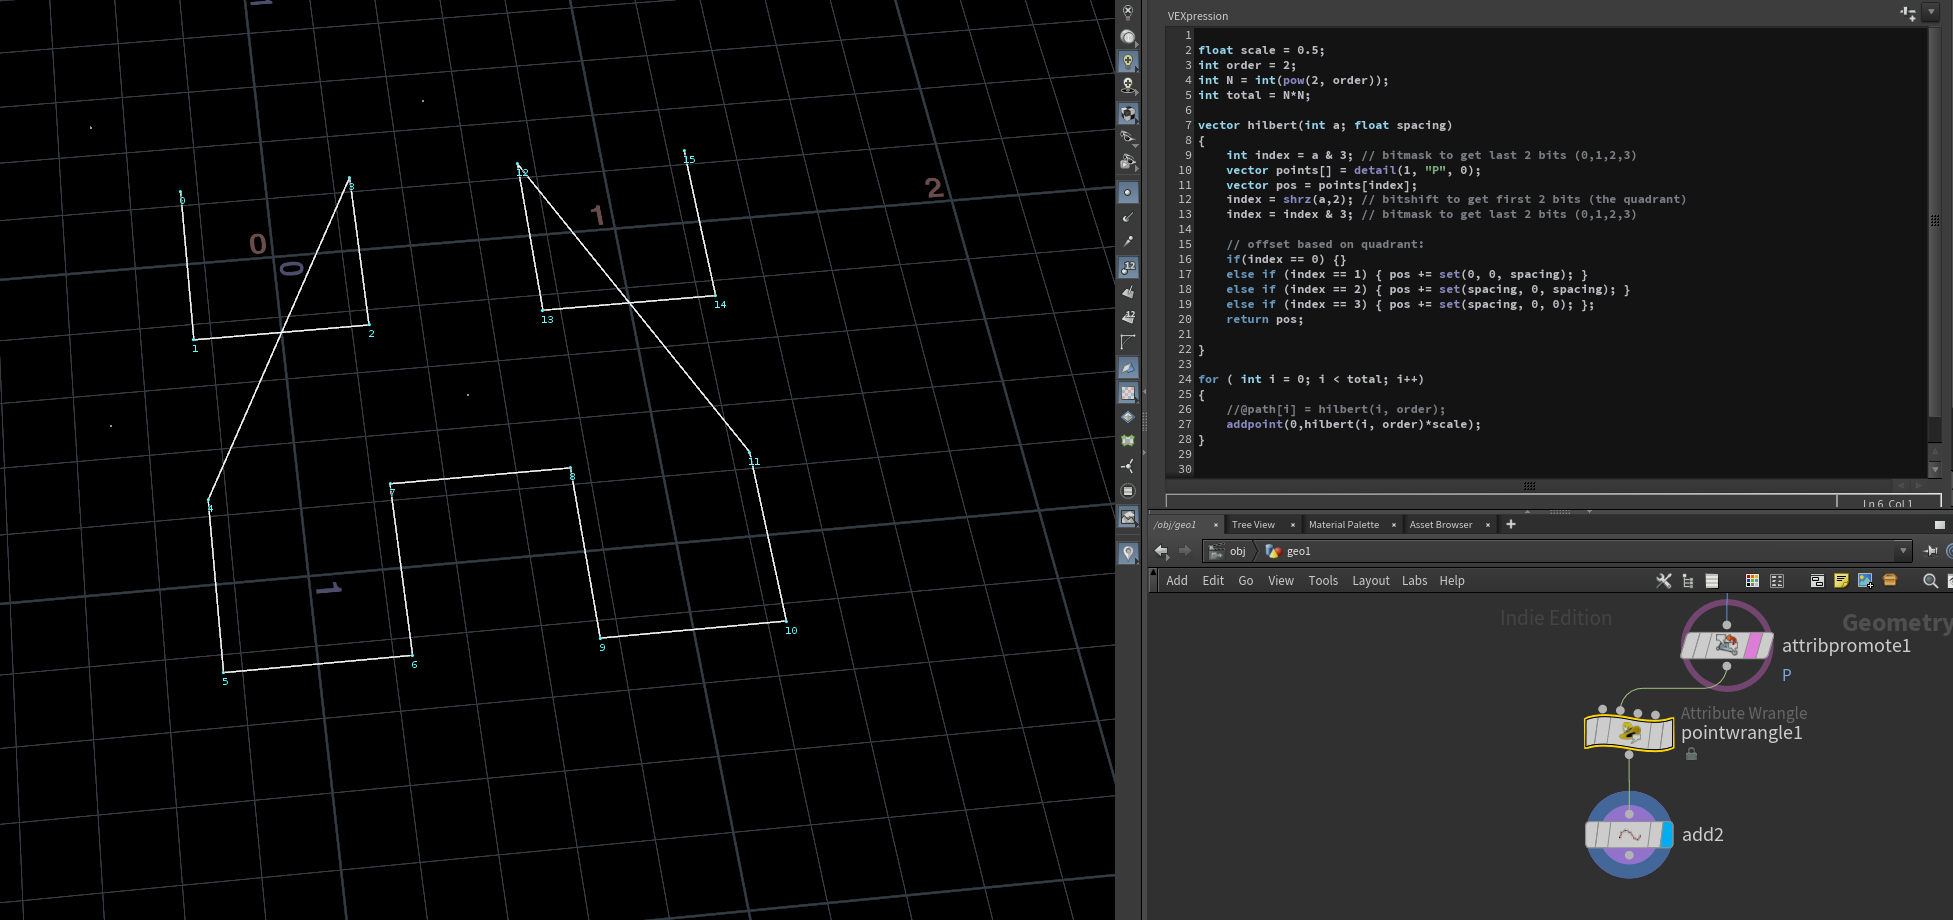1953x920 pixels.
Task: Maximize the network pane with square icon
Action: [1939, 524]
